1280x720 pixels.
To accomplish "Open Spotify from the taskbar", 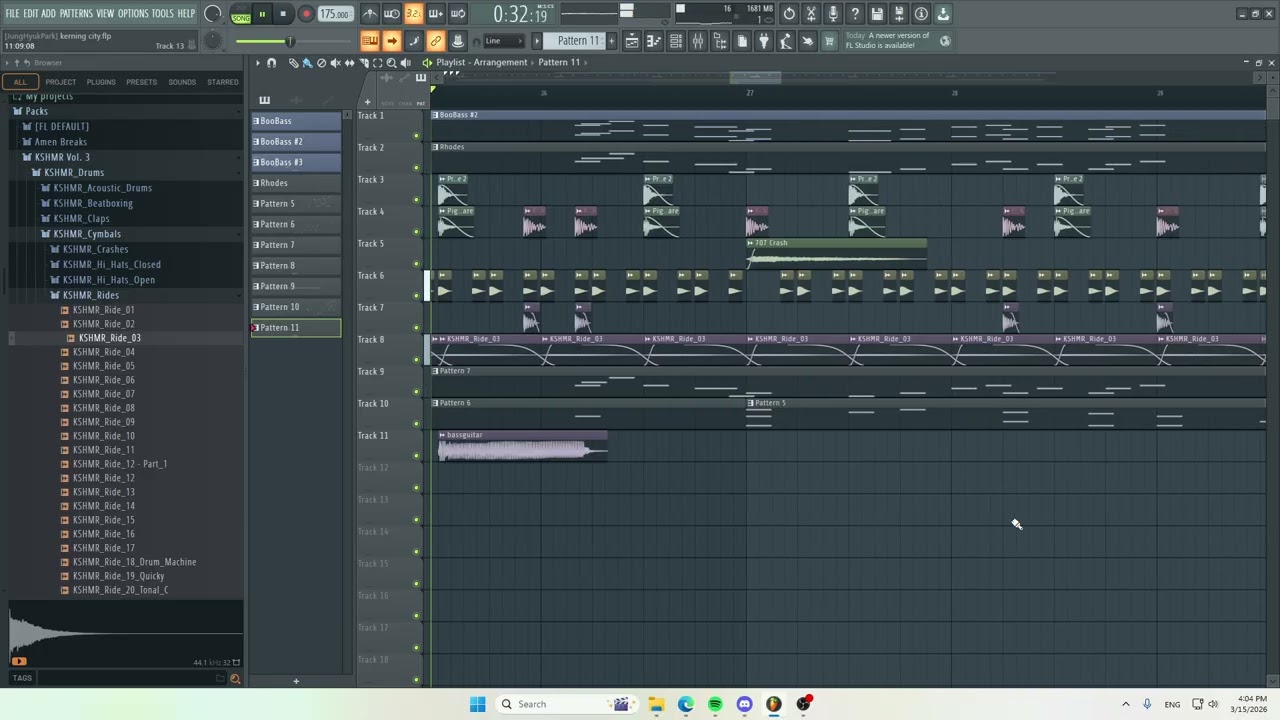I will tap(715, 704).
